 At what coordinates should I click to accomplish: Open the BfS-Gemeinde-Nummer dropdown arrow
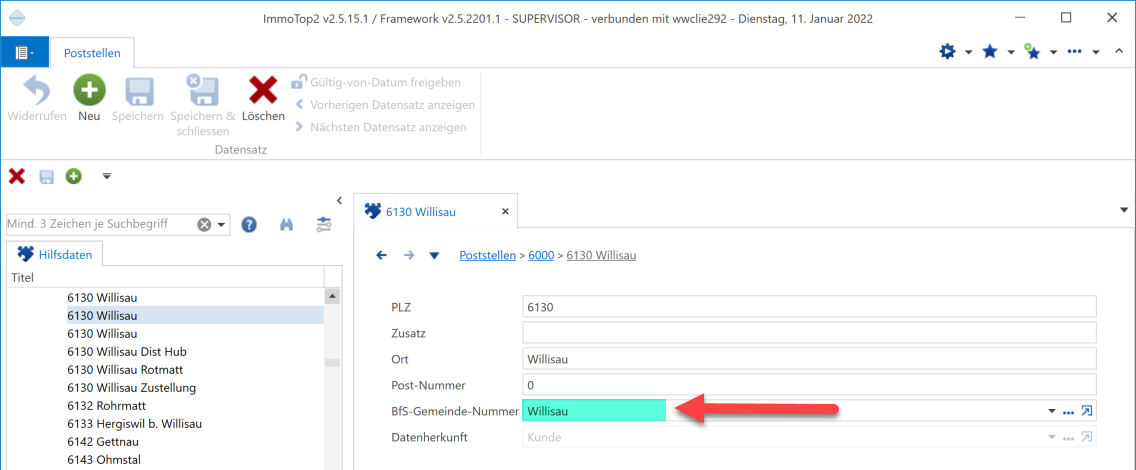click(x=1051, y=411)
